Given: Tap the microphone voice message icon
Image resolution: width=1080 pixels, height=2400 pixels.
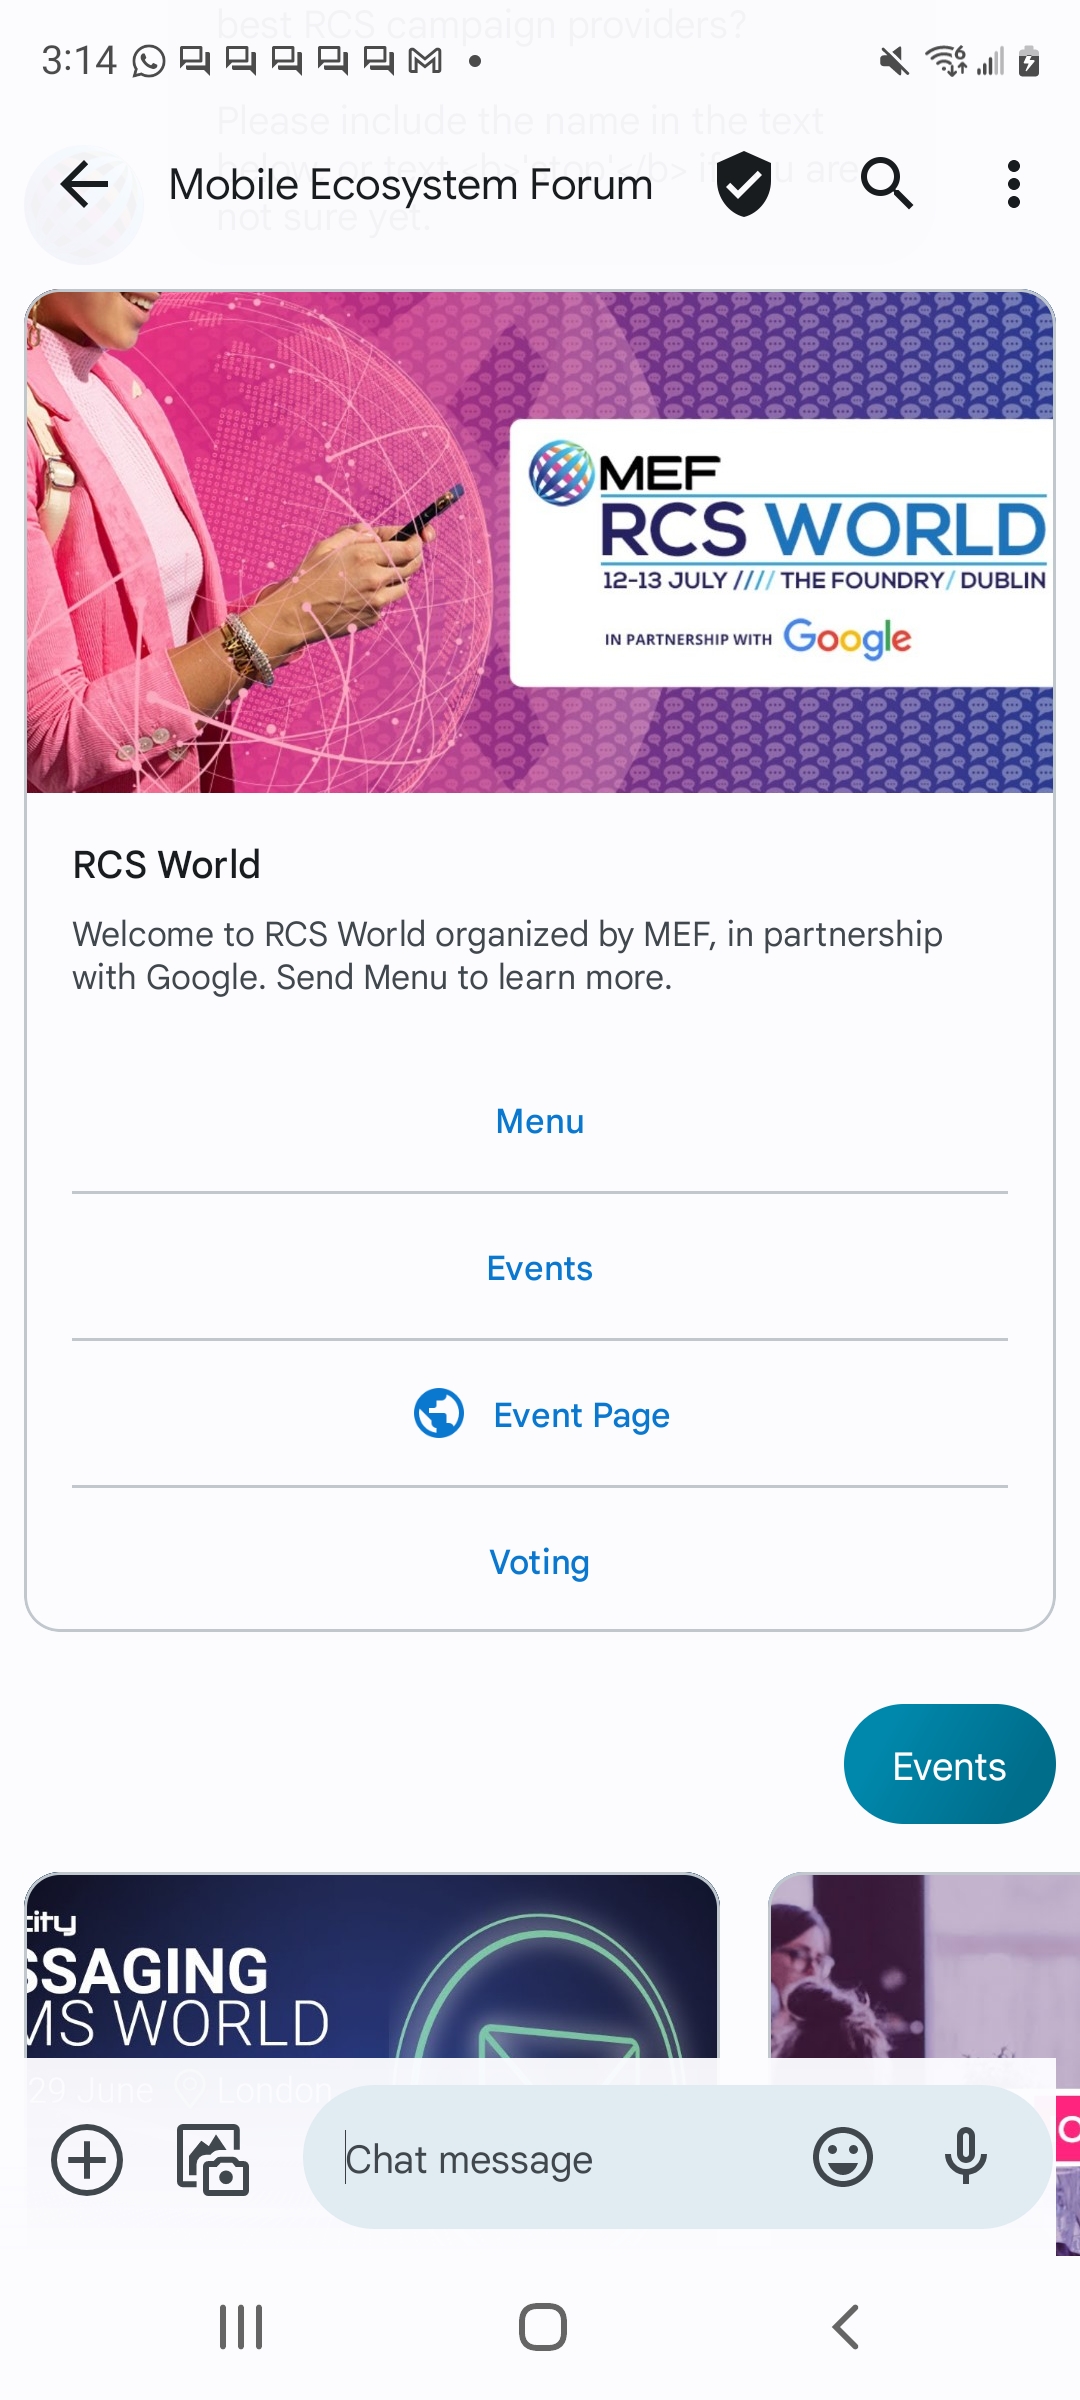Looking at the screenshot, I should pos(966,2157).
